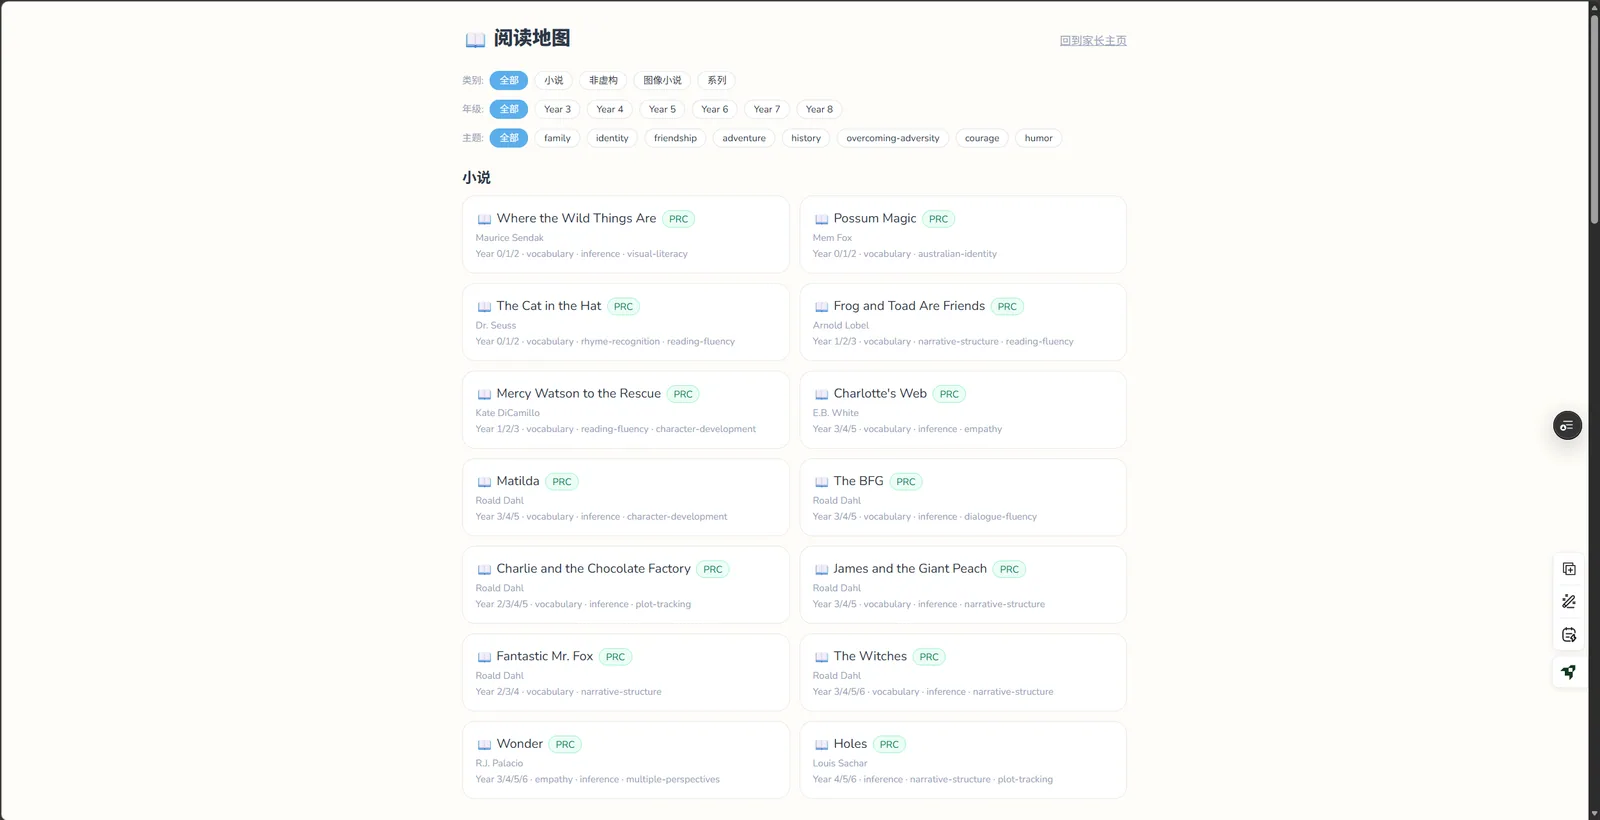Click book icon on Fantastic Mr. Fox card
1600x820 pixels.
(484, 657)
